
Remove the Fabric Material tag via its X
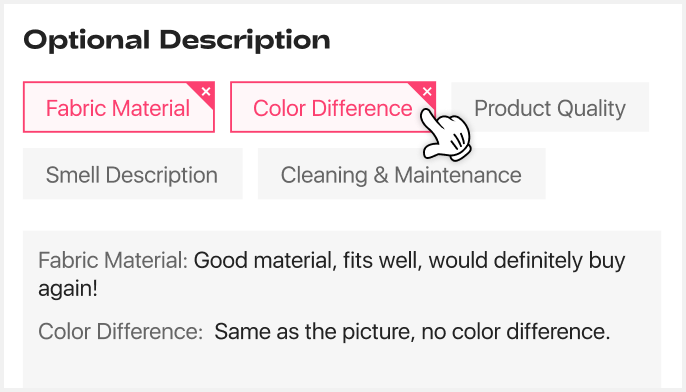[206, 91]
